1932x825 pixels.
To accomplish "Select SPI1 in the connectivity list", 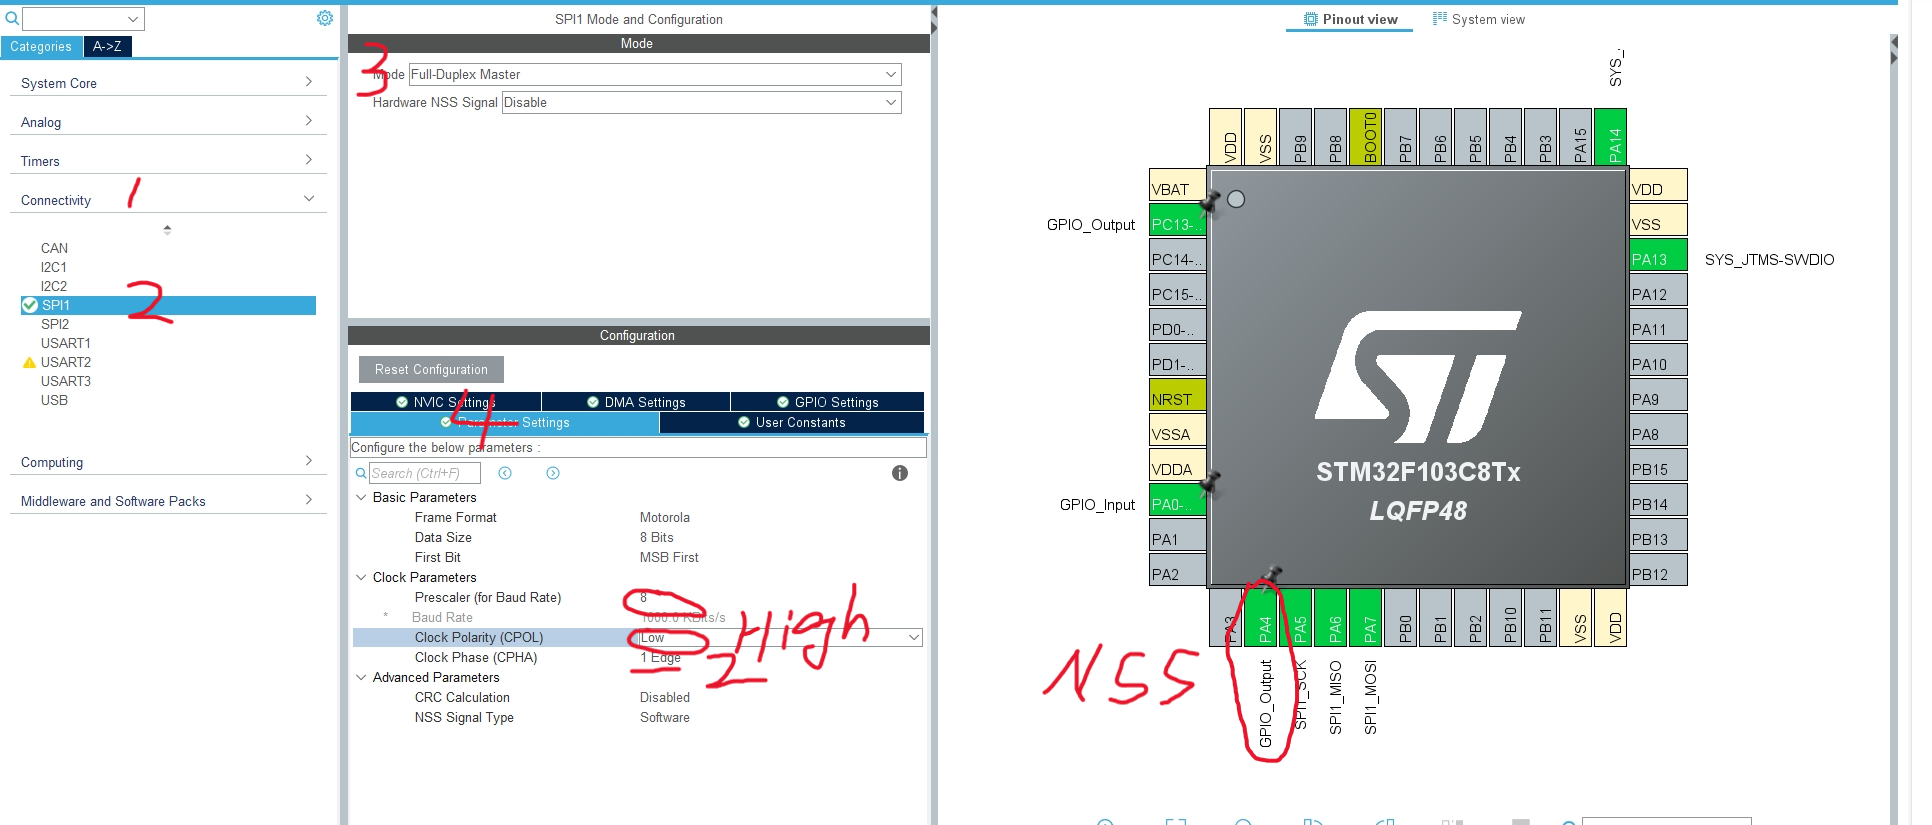I will [168, 305].
